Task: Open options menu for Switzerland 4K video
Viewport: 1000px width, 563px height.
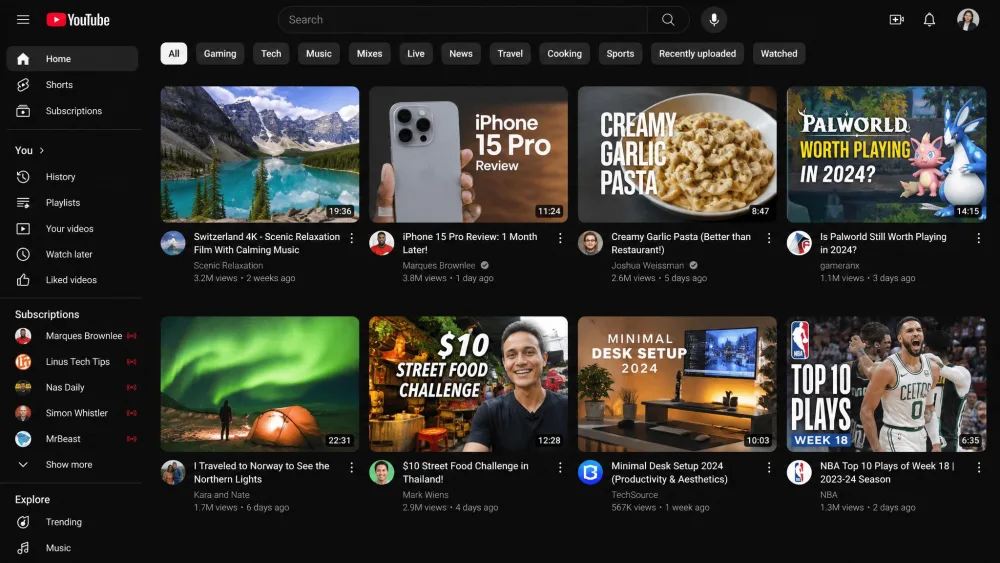Action: (x=351, y=238)
